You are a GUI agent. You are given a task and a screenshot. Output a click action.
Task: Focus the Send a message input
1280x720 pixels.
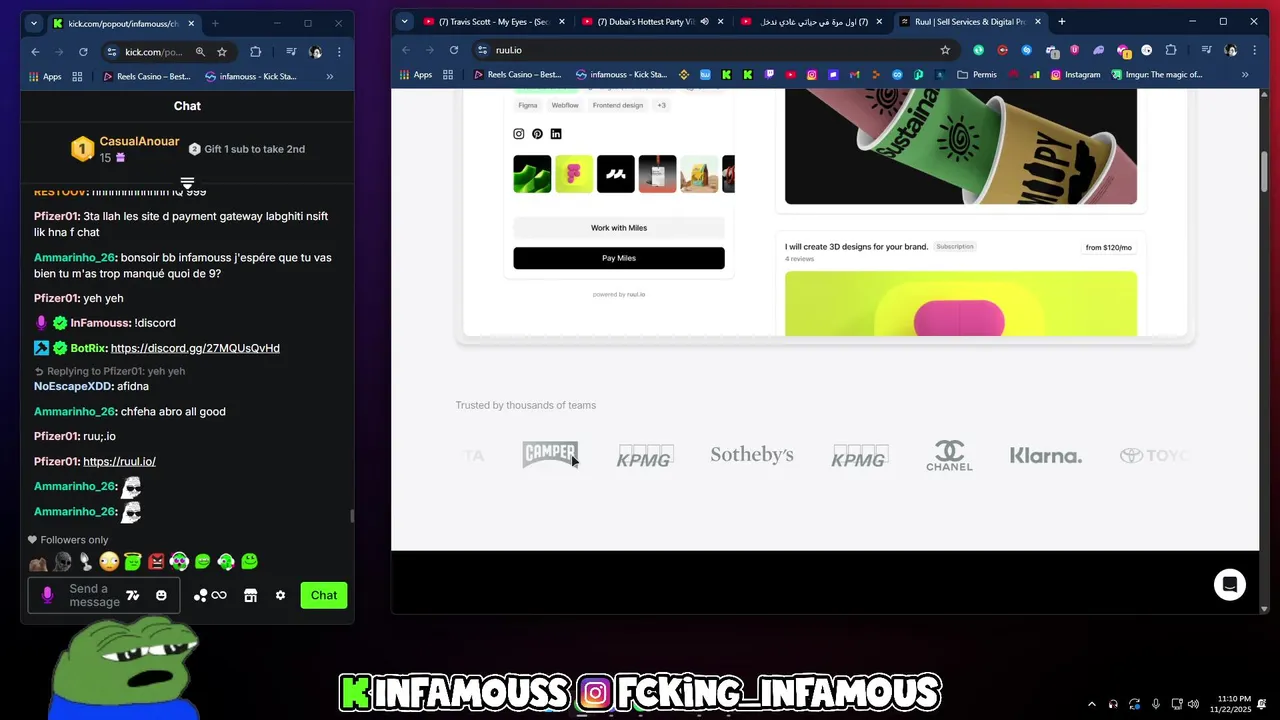point(94,595)
